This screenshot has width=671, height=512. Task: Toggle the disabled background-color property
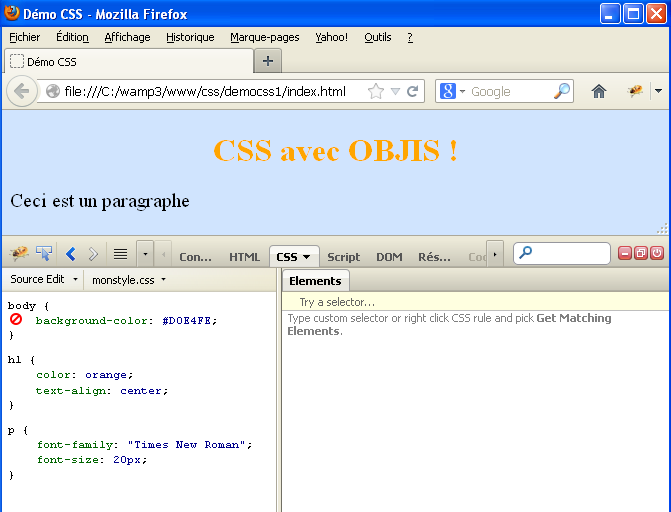pos(17,320)
